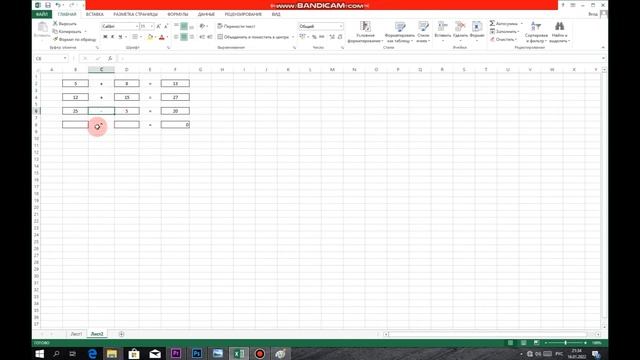Click the Paste (Вставить) clipboard icon
Viewport: 640px width, 360px height.
pos(42,28)
